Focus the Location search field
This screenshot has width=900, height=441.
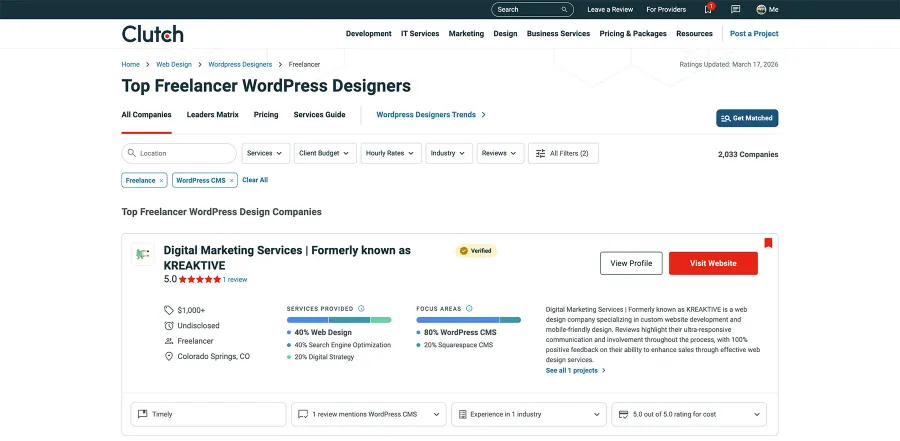point(179,153)
